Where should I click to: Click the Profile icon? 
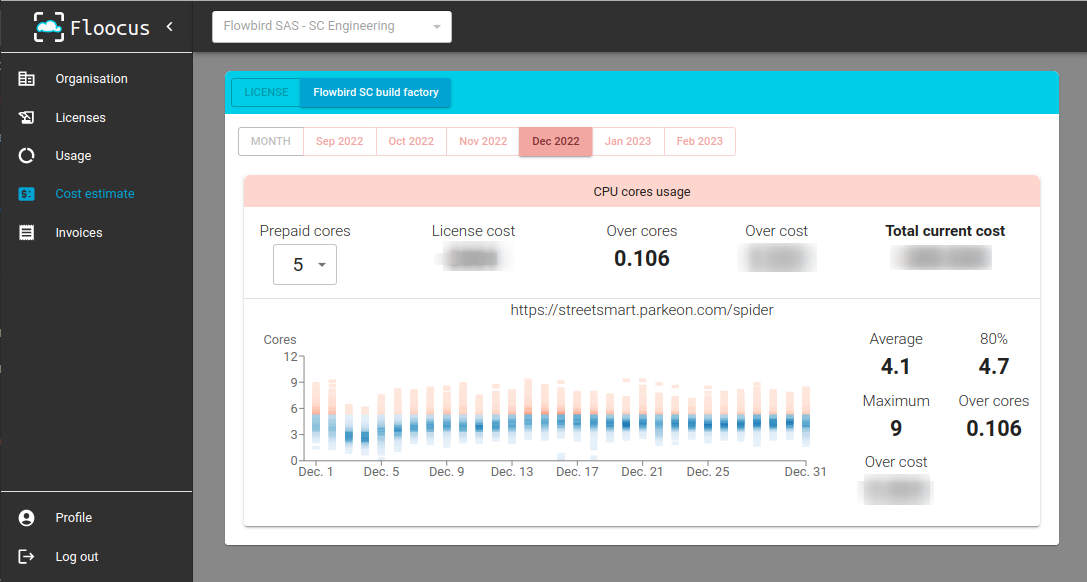click(25, 517)
